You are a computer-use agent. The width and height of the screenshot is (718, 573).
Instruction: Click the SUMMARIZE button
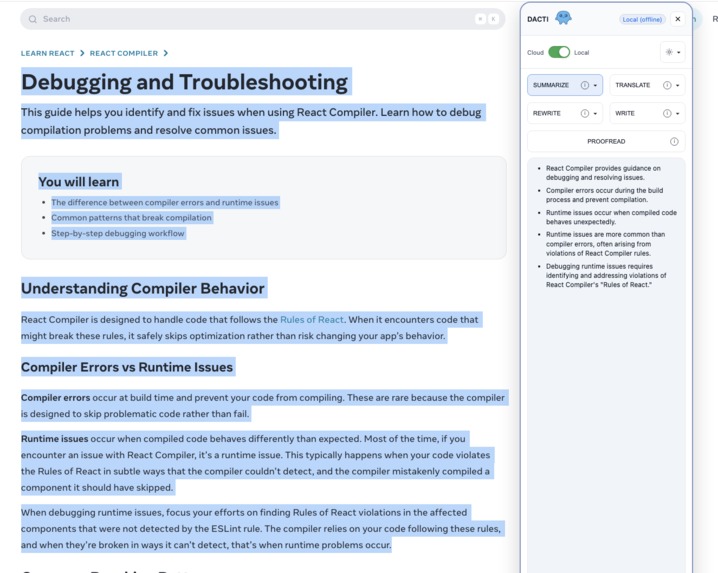(565, 85)
